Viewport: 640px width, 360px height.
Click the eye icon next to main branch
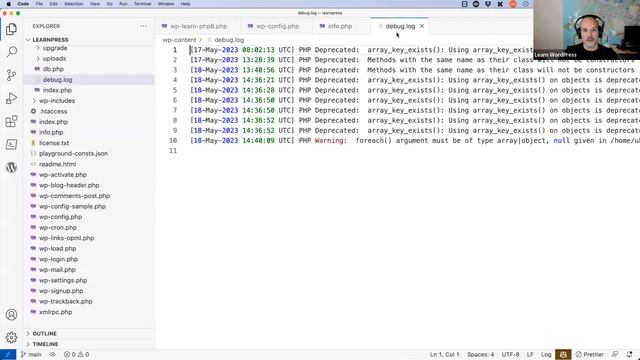click(53, 355)
